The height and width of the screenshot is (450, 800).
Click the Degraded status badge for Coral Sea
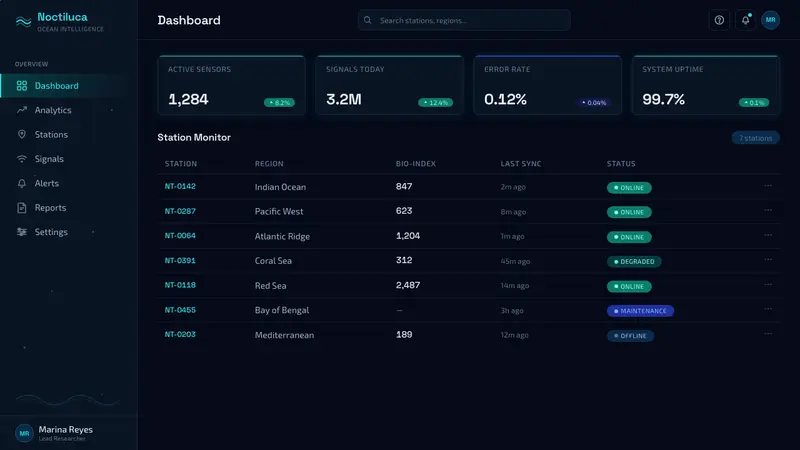[634, 261]
